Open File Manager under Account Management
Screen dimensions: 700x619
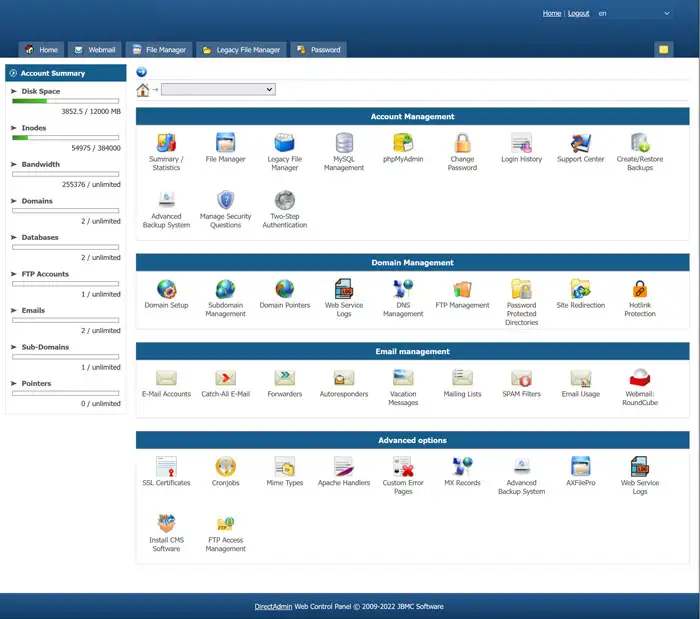[x=225, y=148]
